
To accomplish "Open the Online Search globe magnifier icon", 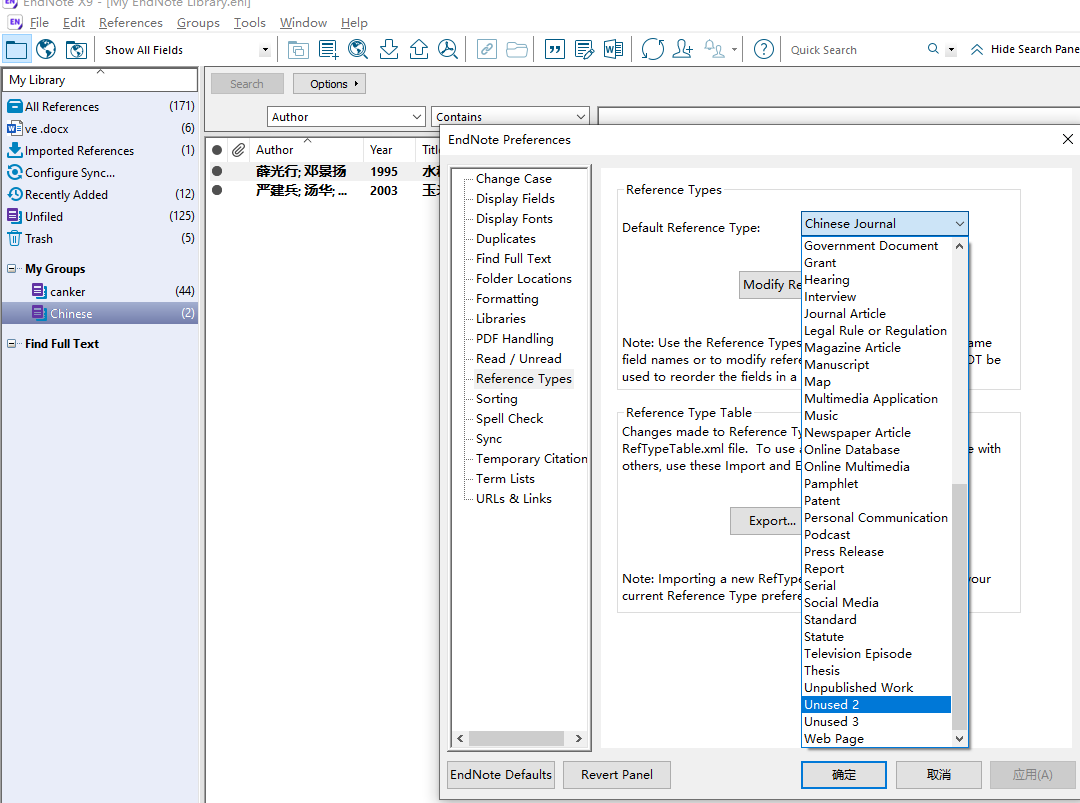I will tap(358, 50).
